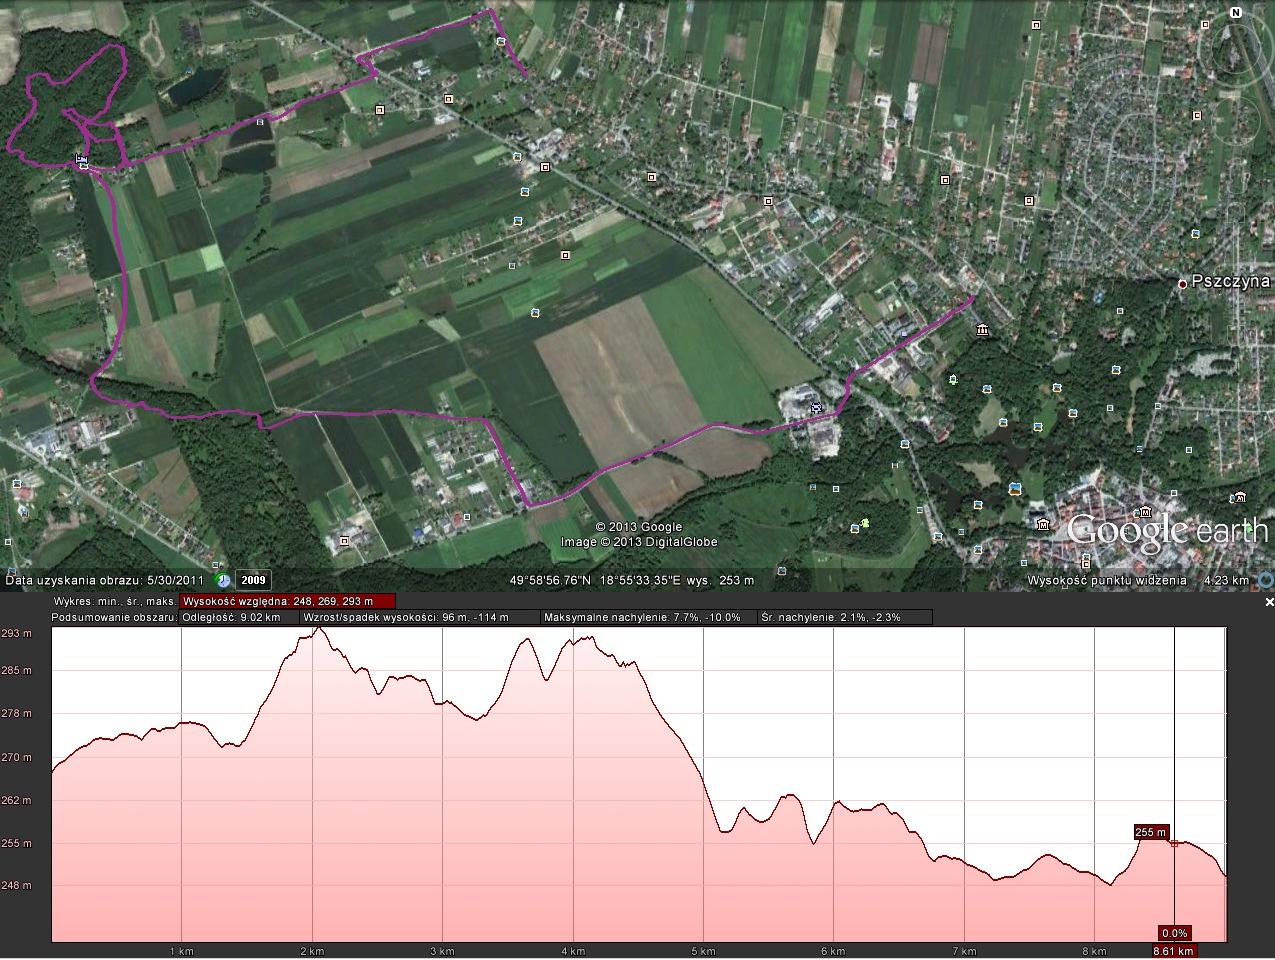Click the 255 m elevation marker label
Viewport: 1275px width, 960px height.
pos(1151,832)
